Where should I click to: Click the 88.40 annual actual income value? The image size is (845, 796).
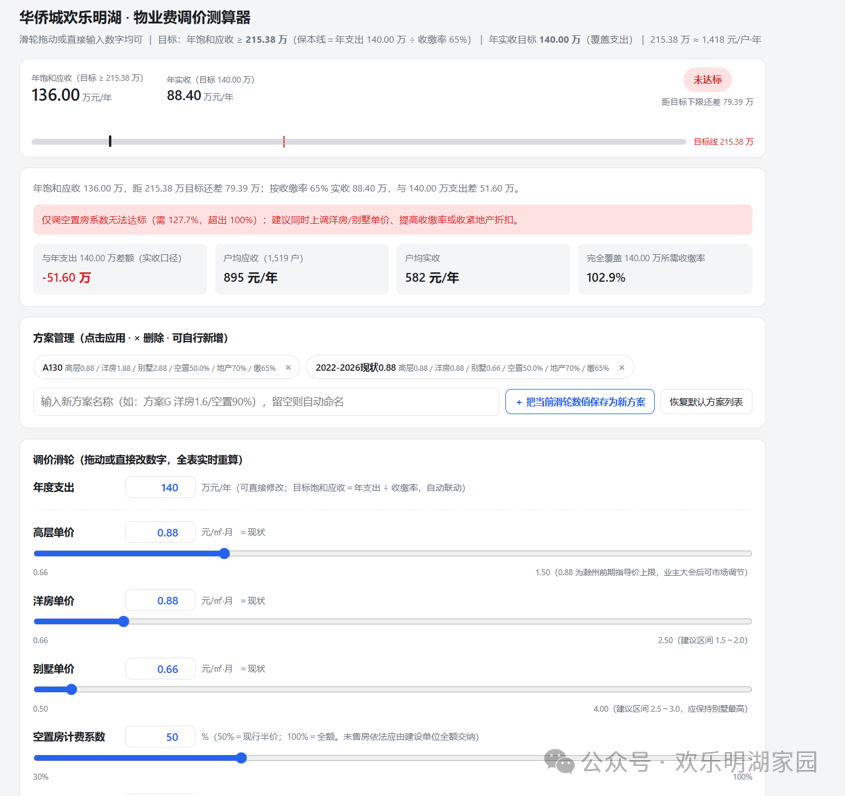[x=184, y=95]
